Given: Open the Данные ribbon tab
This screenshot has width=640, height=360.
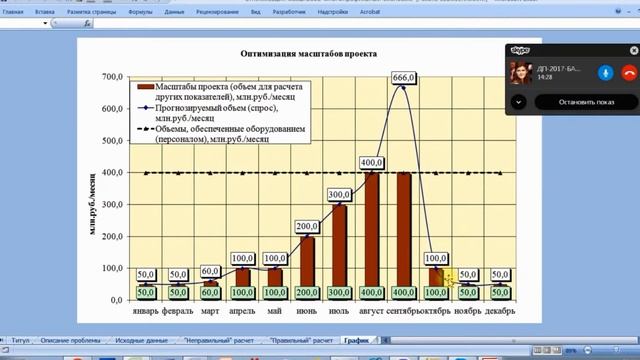Looking at the screenshot, I should pos(174,12).
